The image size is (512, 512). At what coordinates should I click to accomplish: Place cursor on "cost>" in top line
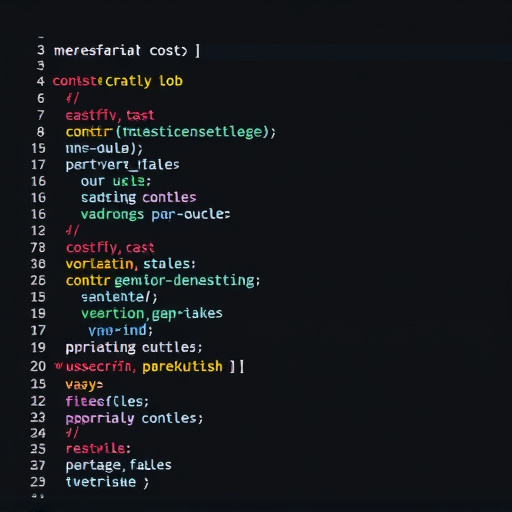point(168,51)
